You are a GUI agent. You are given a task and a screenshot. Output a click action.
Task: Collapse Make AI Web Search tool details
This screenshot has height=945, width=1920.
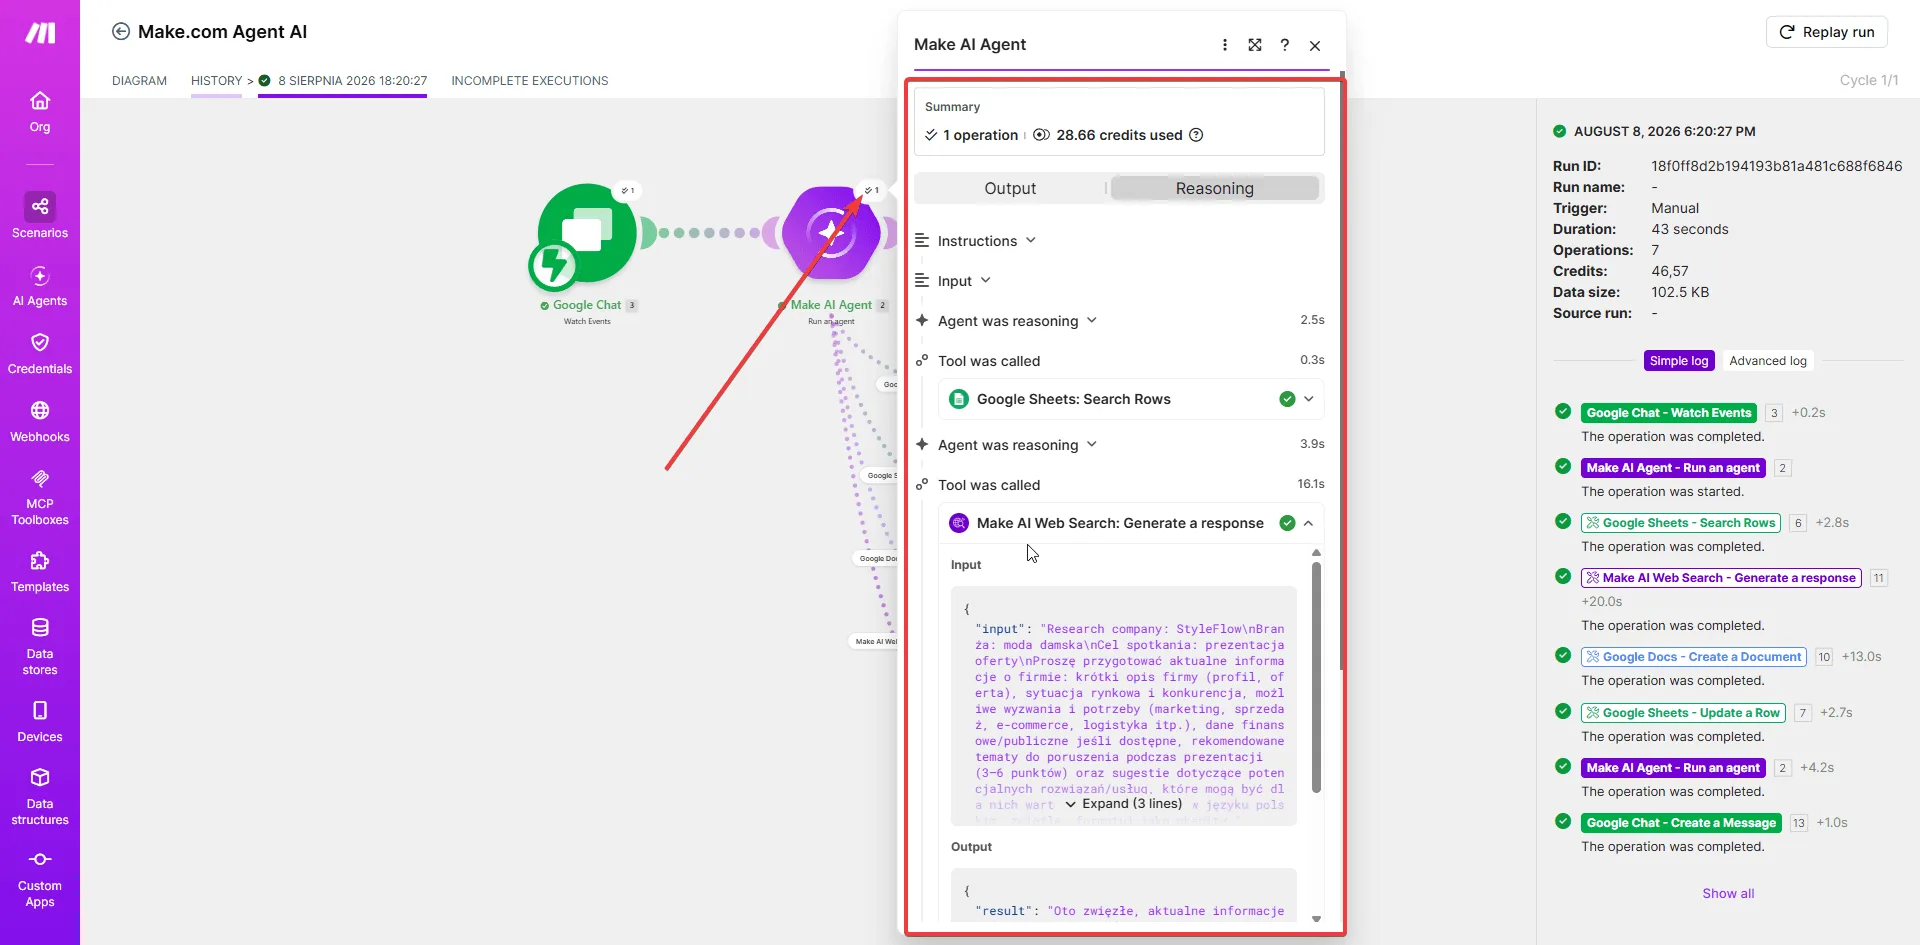click(1308, 523)
